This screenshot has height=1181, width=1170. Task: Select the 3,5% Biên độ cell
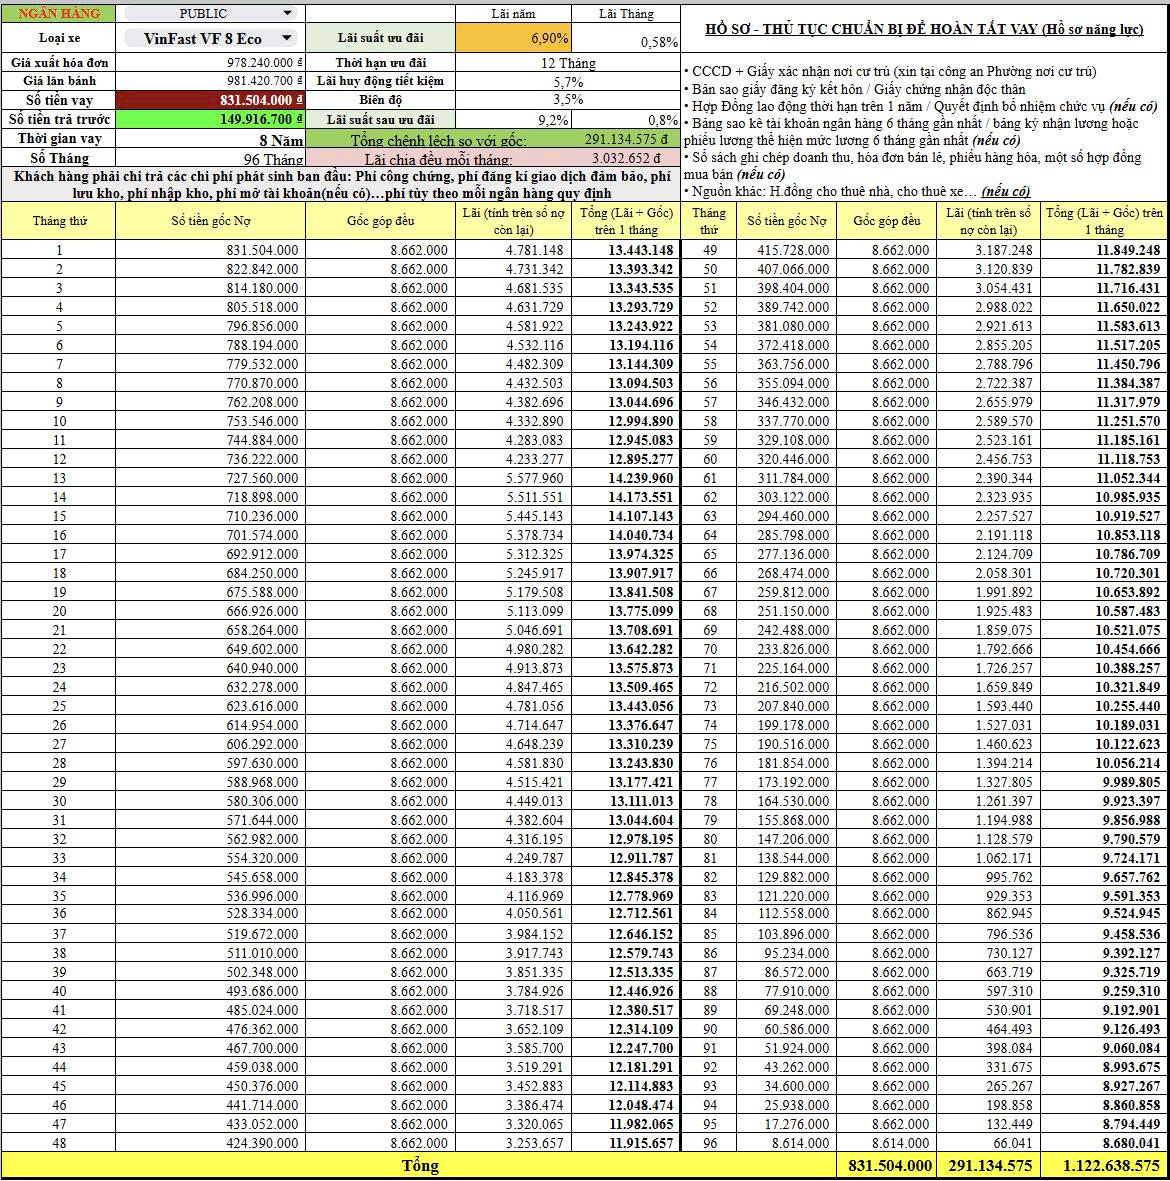(x=568, y=100)
